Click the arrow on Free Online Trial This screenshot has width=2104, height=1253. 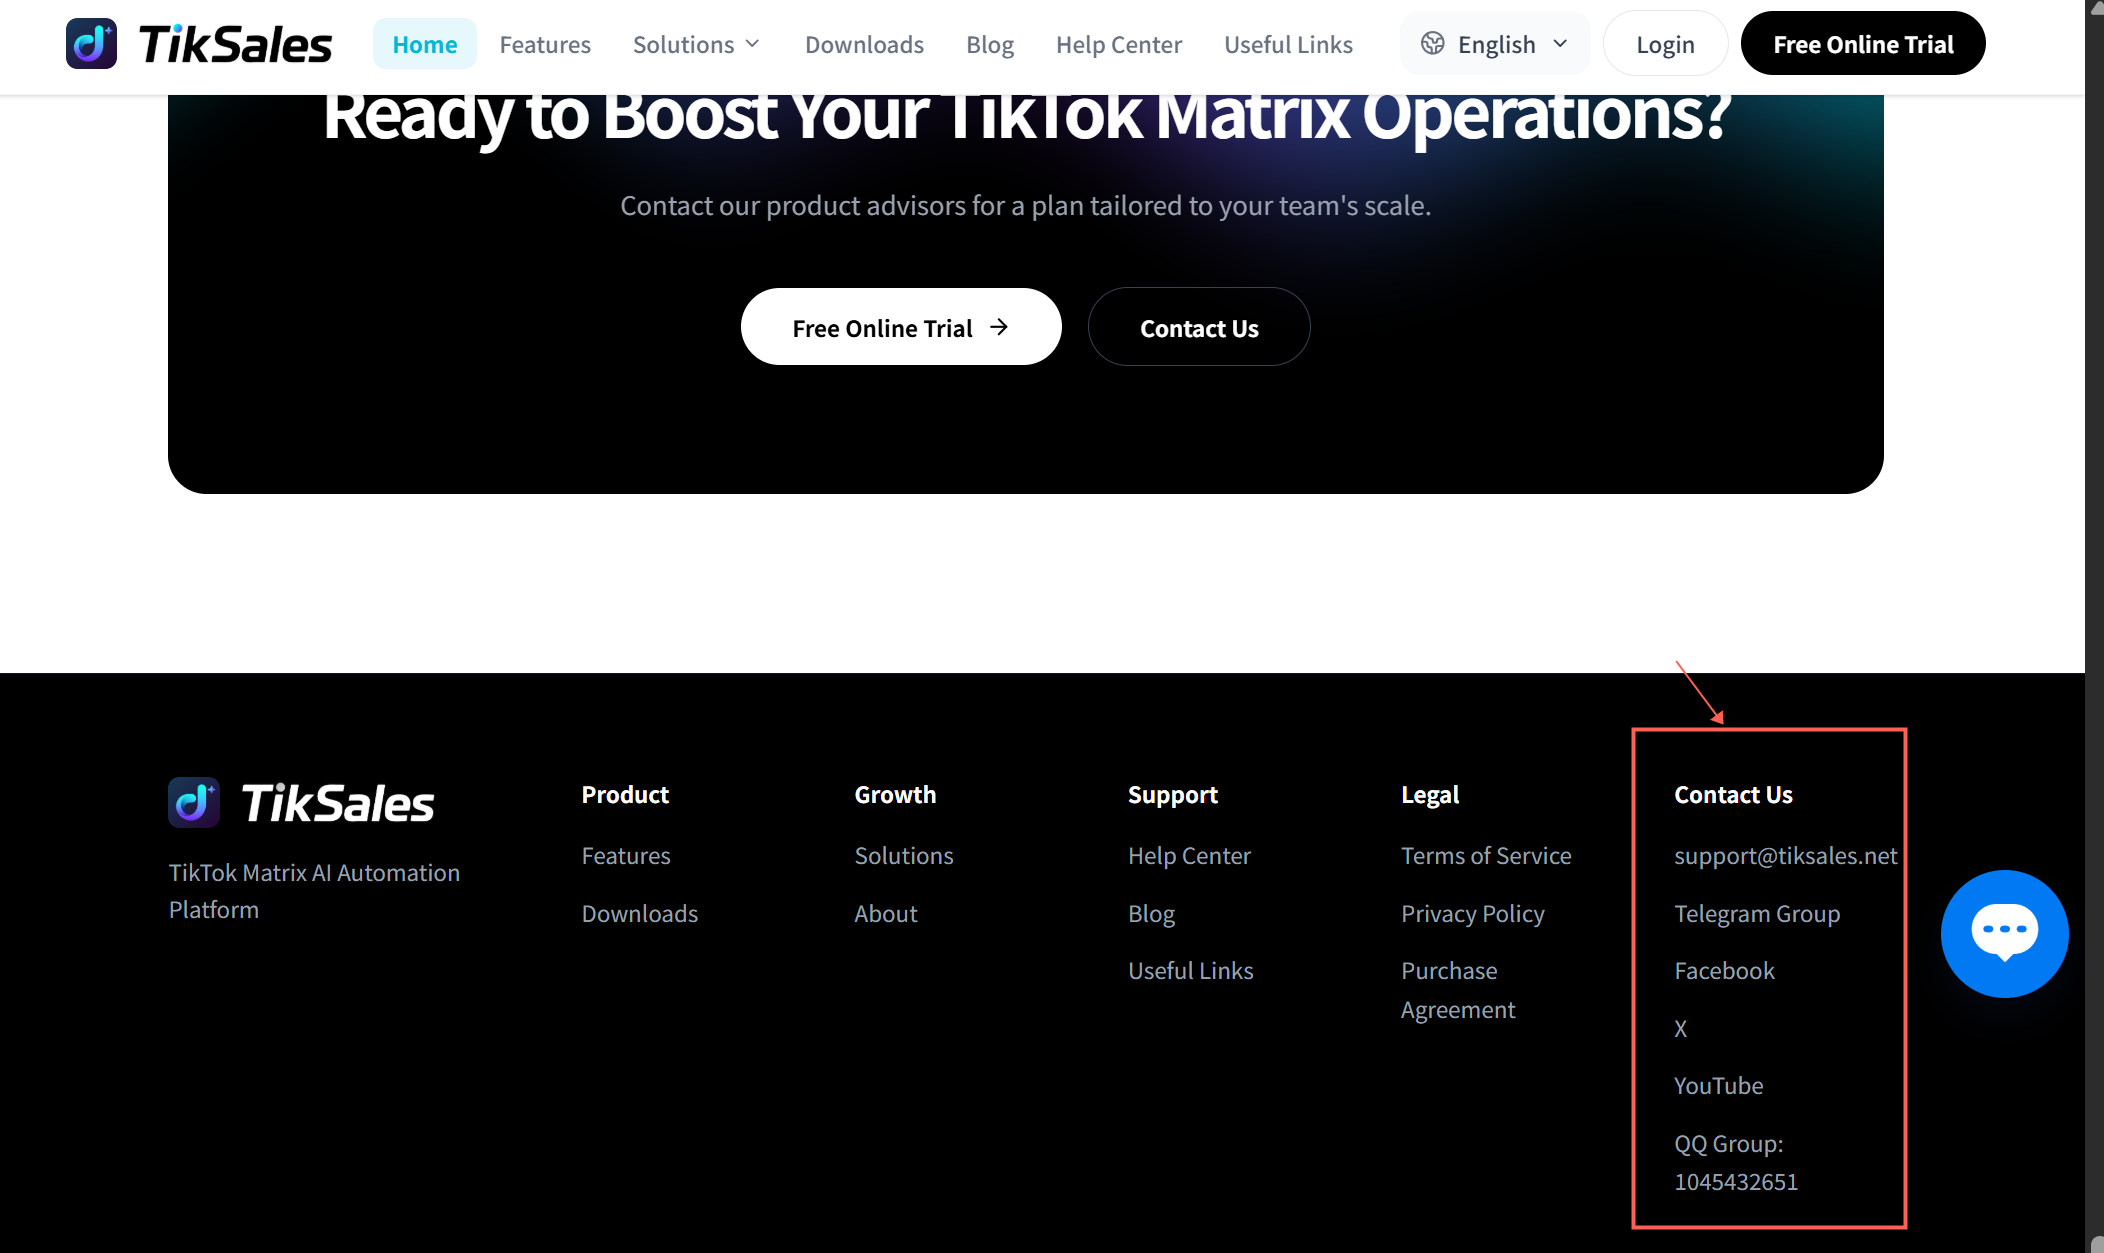[x=999, y=327]
